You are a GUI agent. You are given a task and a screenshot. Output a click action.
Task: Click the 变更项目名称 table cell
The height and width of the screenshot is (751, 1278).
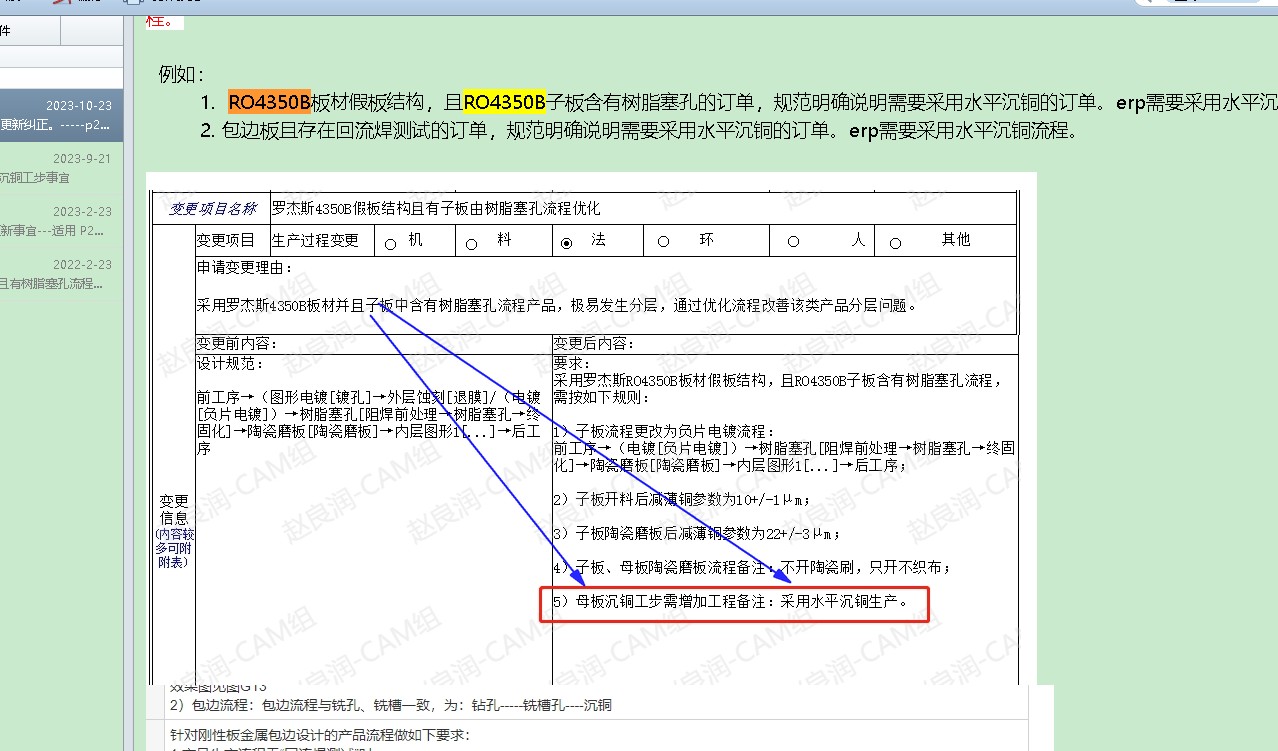pyautogui.click(x=211, y=208)
